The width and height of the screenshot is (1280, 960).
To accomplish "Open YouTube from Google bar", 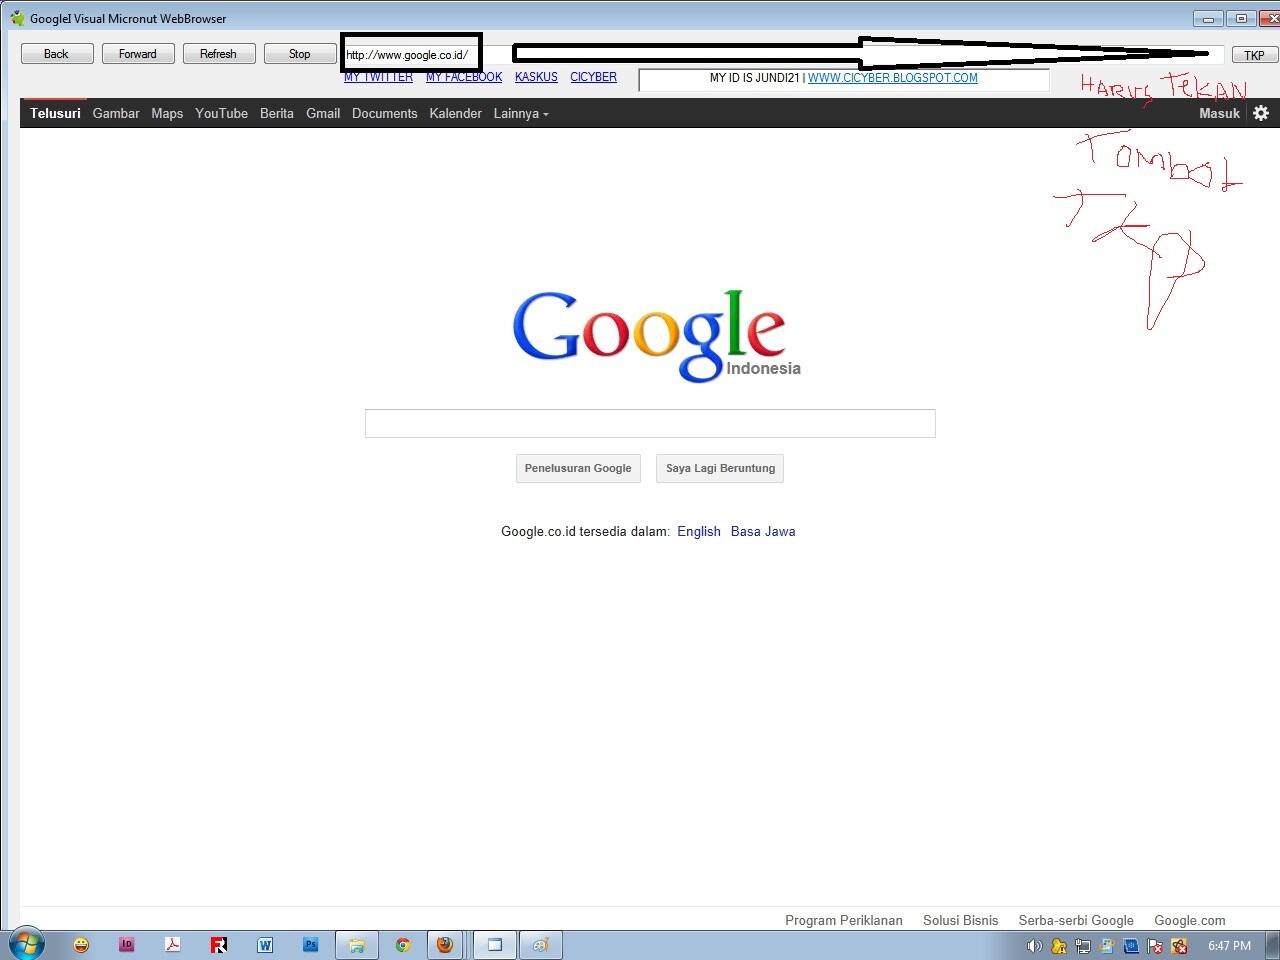I will 221,114.
